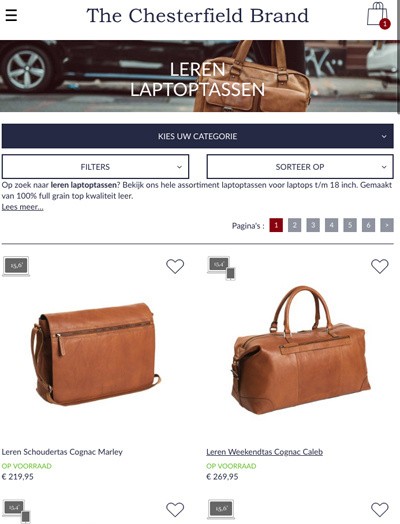This screenshot has height=524, width=400.
Task: Go to page 6 of results
Action: point(368,225)
